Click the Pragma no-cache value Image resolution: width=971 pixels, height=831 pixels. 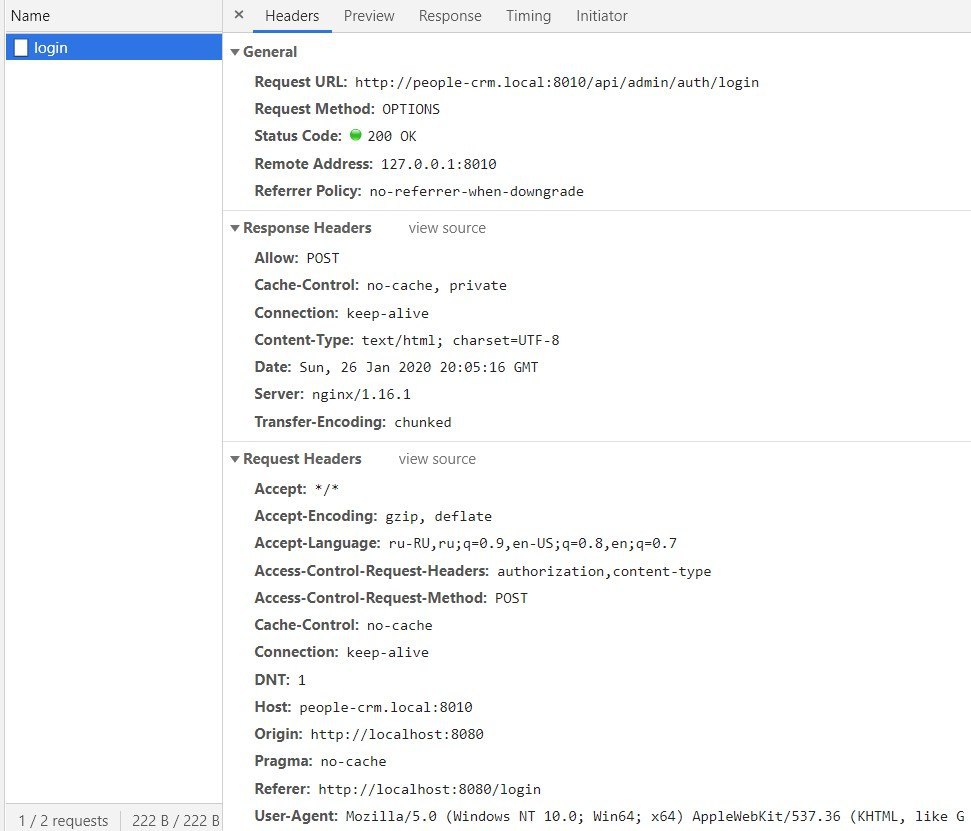pos(354,762)
